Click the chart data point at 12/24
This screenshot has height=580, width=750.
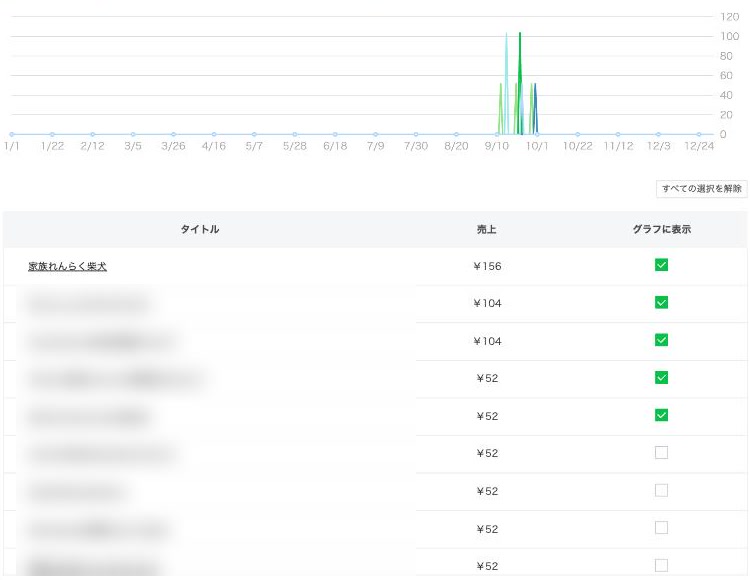699,134
